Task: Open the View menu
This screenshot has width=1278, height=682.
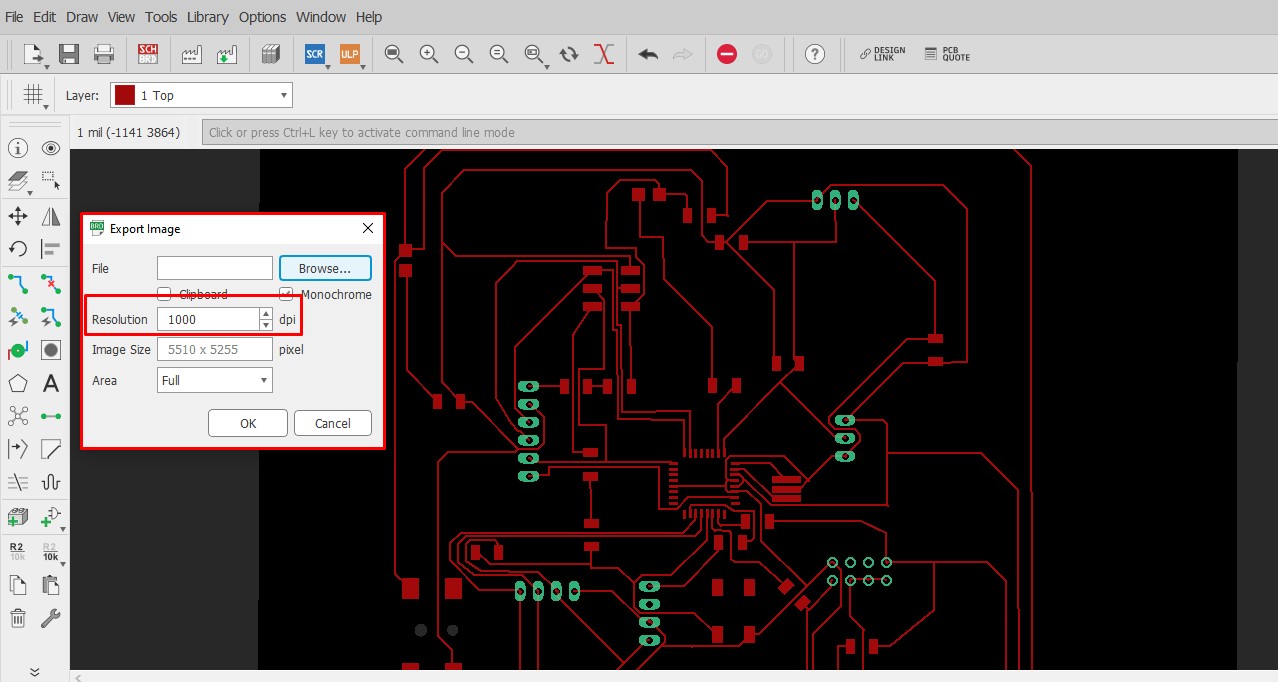Action: click(x=121, y=17)
